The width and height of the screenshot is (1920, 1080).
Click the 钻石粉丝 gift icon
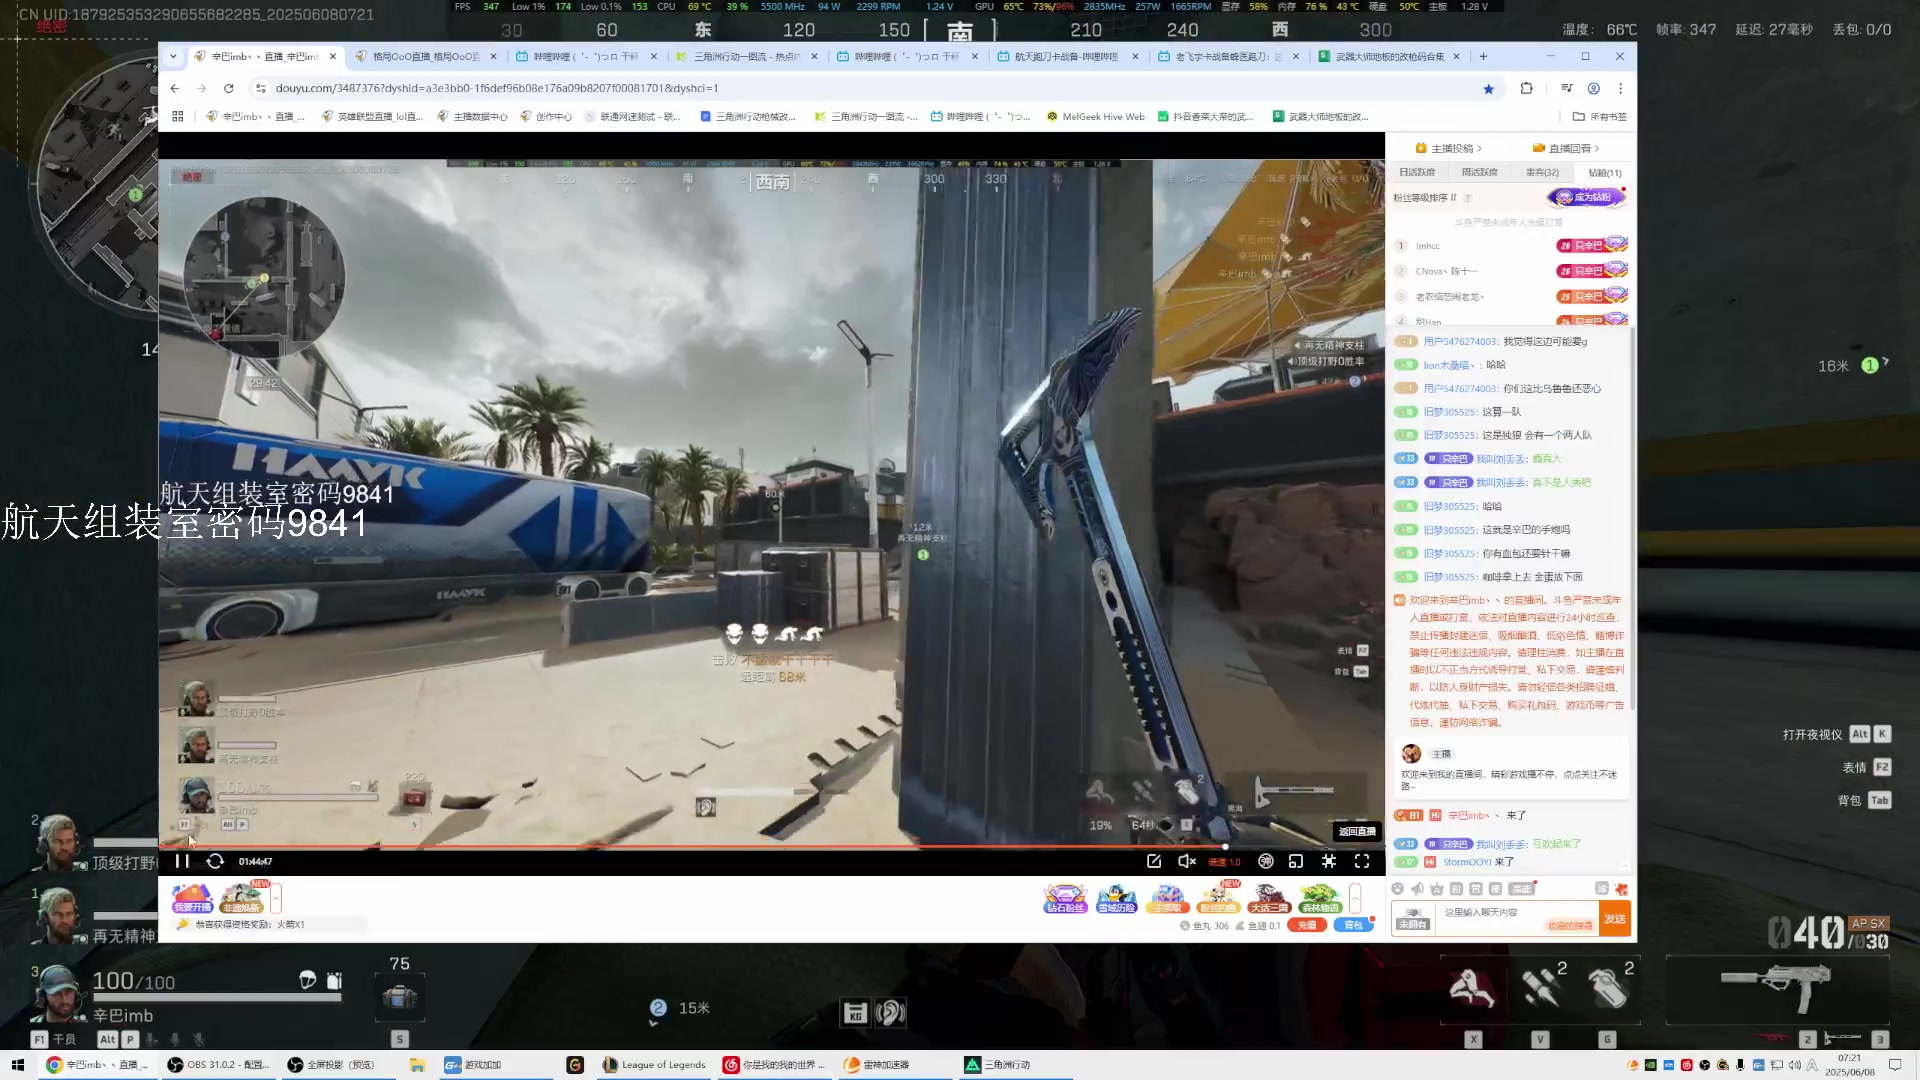1065,898
